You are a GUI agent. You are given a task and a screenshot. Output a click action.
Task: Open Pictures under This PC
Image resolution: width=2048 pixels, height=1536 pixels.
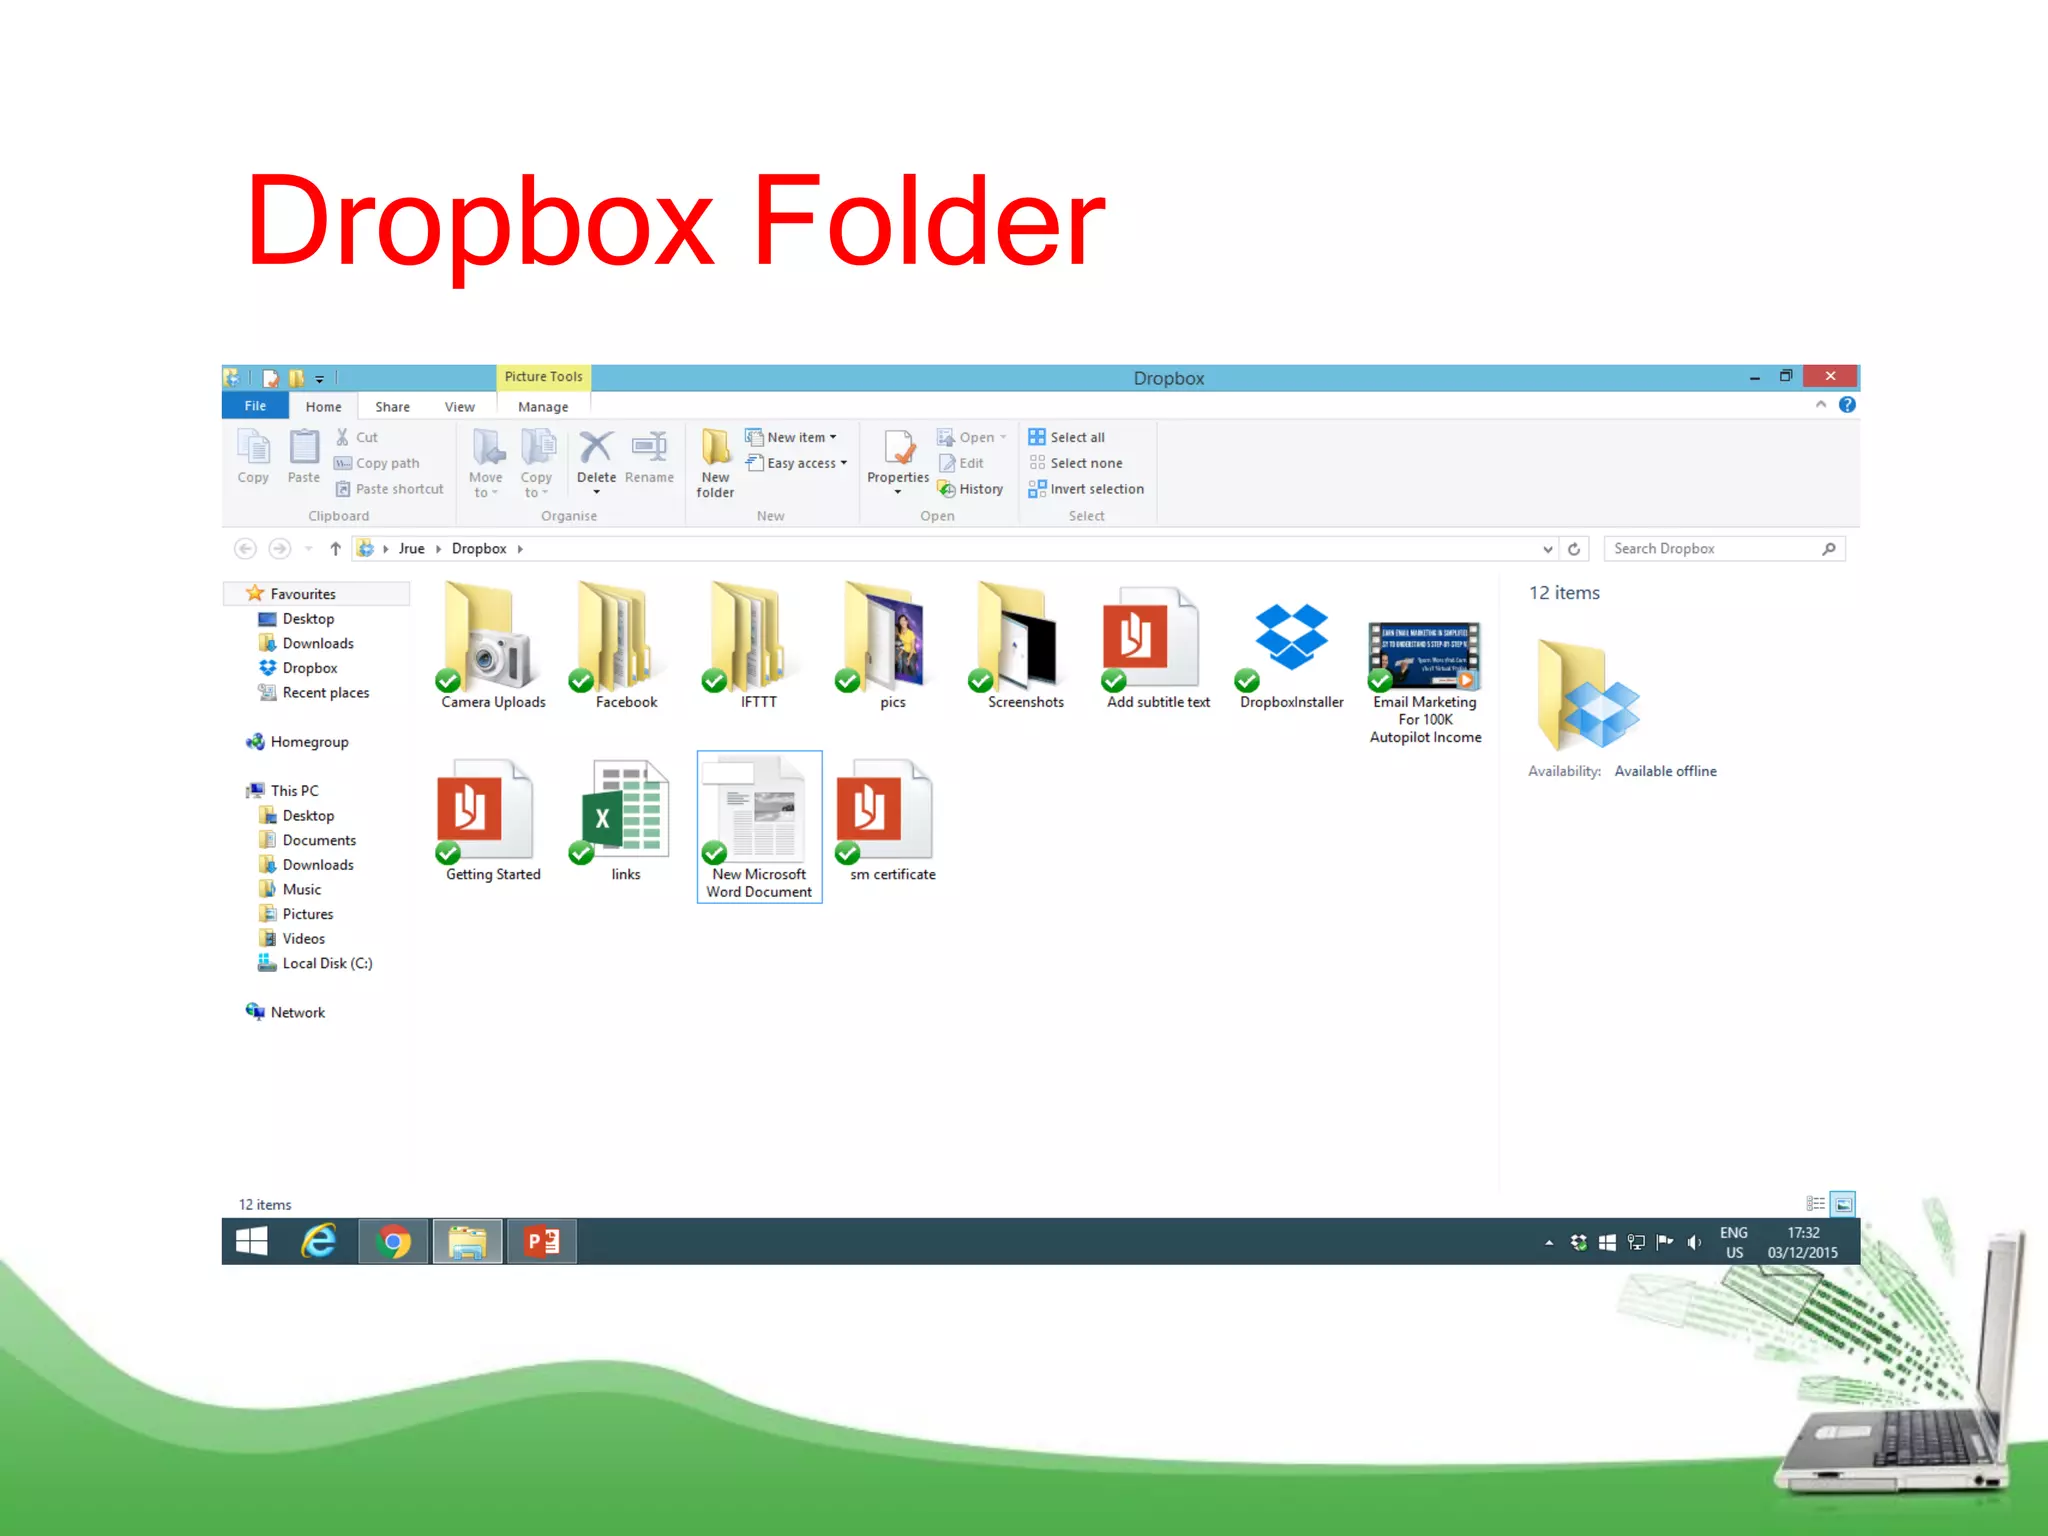click(296, 914)
